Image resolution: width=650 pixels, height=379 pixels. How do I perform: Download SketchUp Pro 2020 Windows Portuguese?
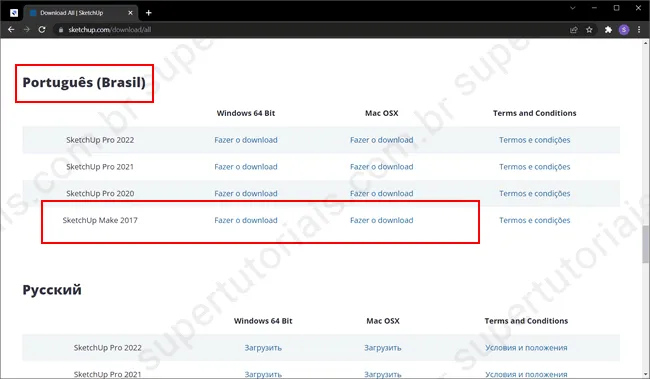click(x=246, y=194)
